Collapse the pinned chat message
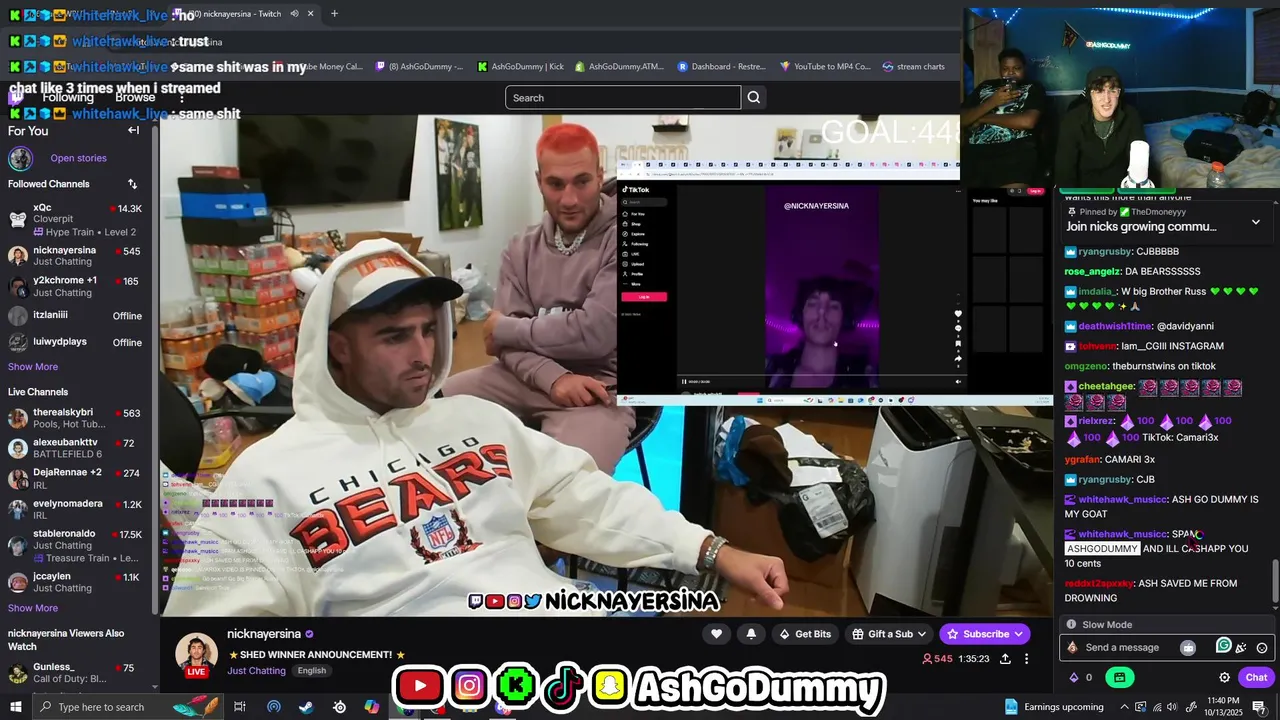 tap(1256, 222)
